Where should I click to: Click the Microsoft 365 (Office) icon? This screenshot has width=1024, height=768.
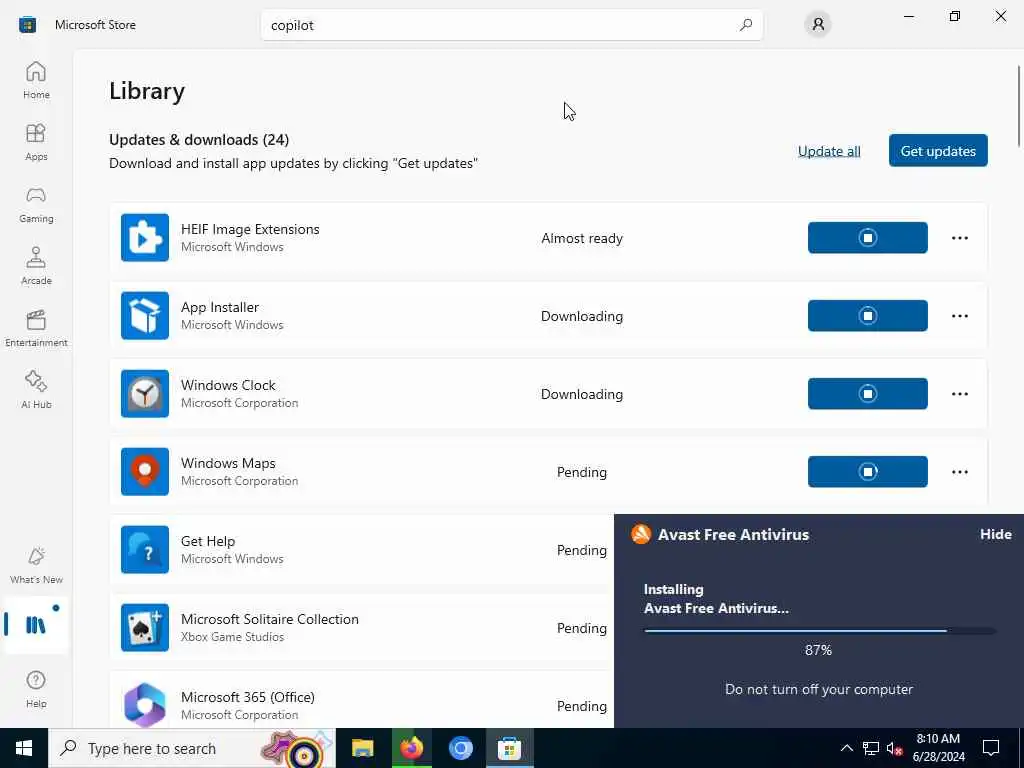[x=145, y=705]
